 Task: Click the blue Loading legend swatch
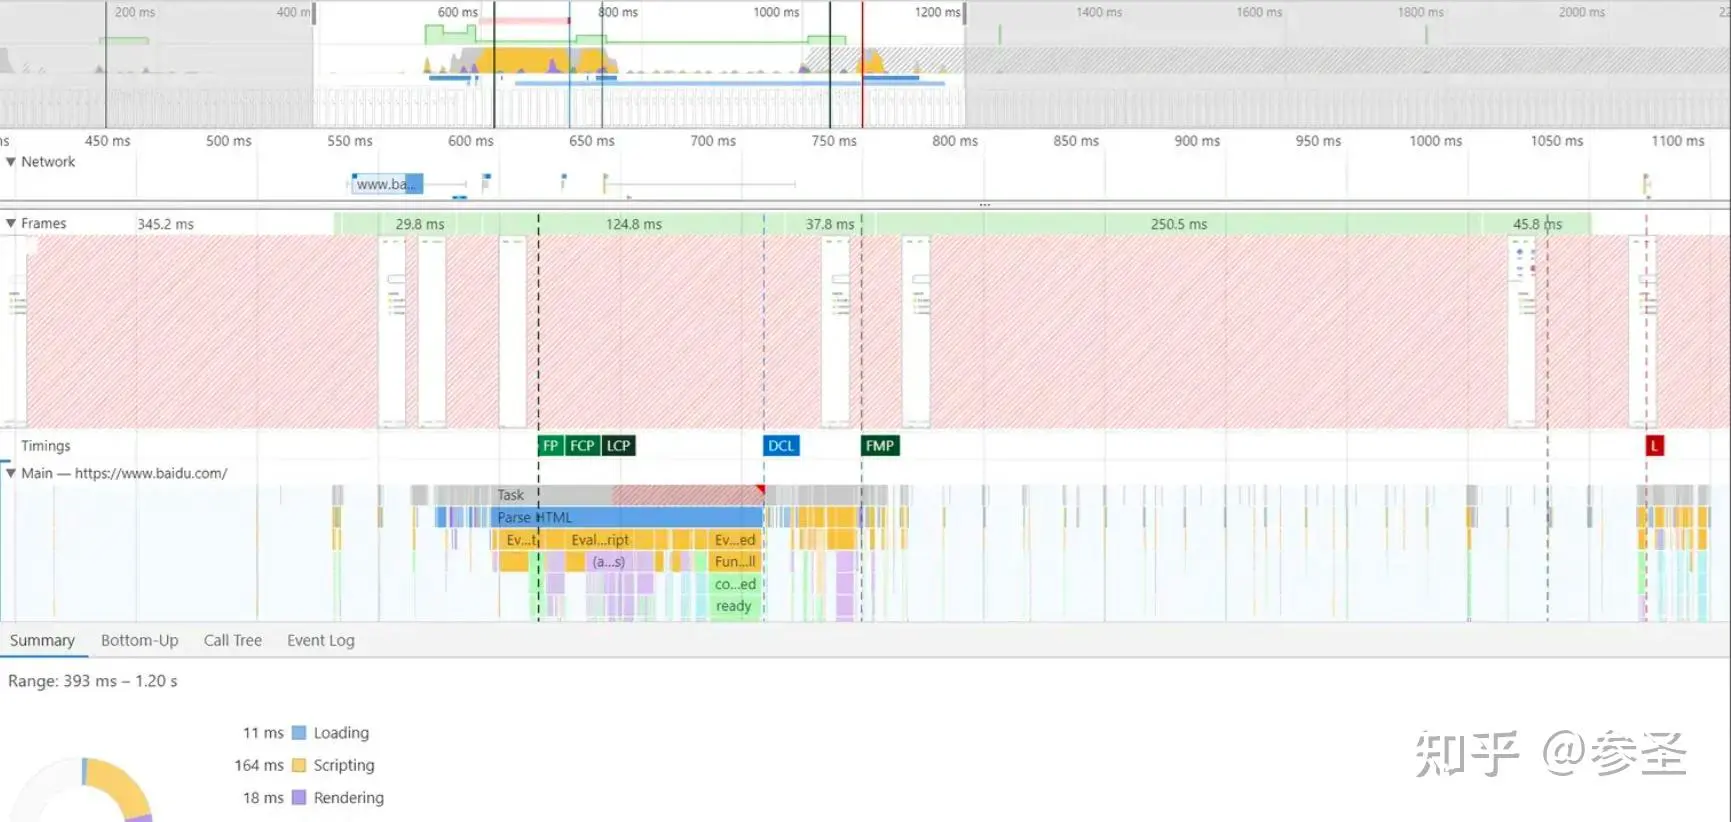tap(298, 733)
